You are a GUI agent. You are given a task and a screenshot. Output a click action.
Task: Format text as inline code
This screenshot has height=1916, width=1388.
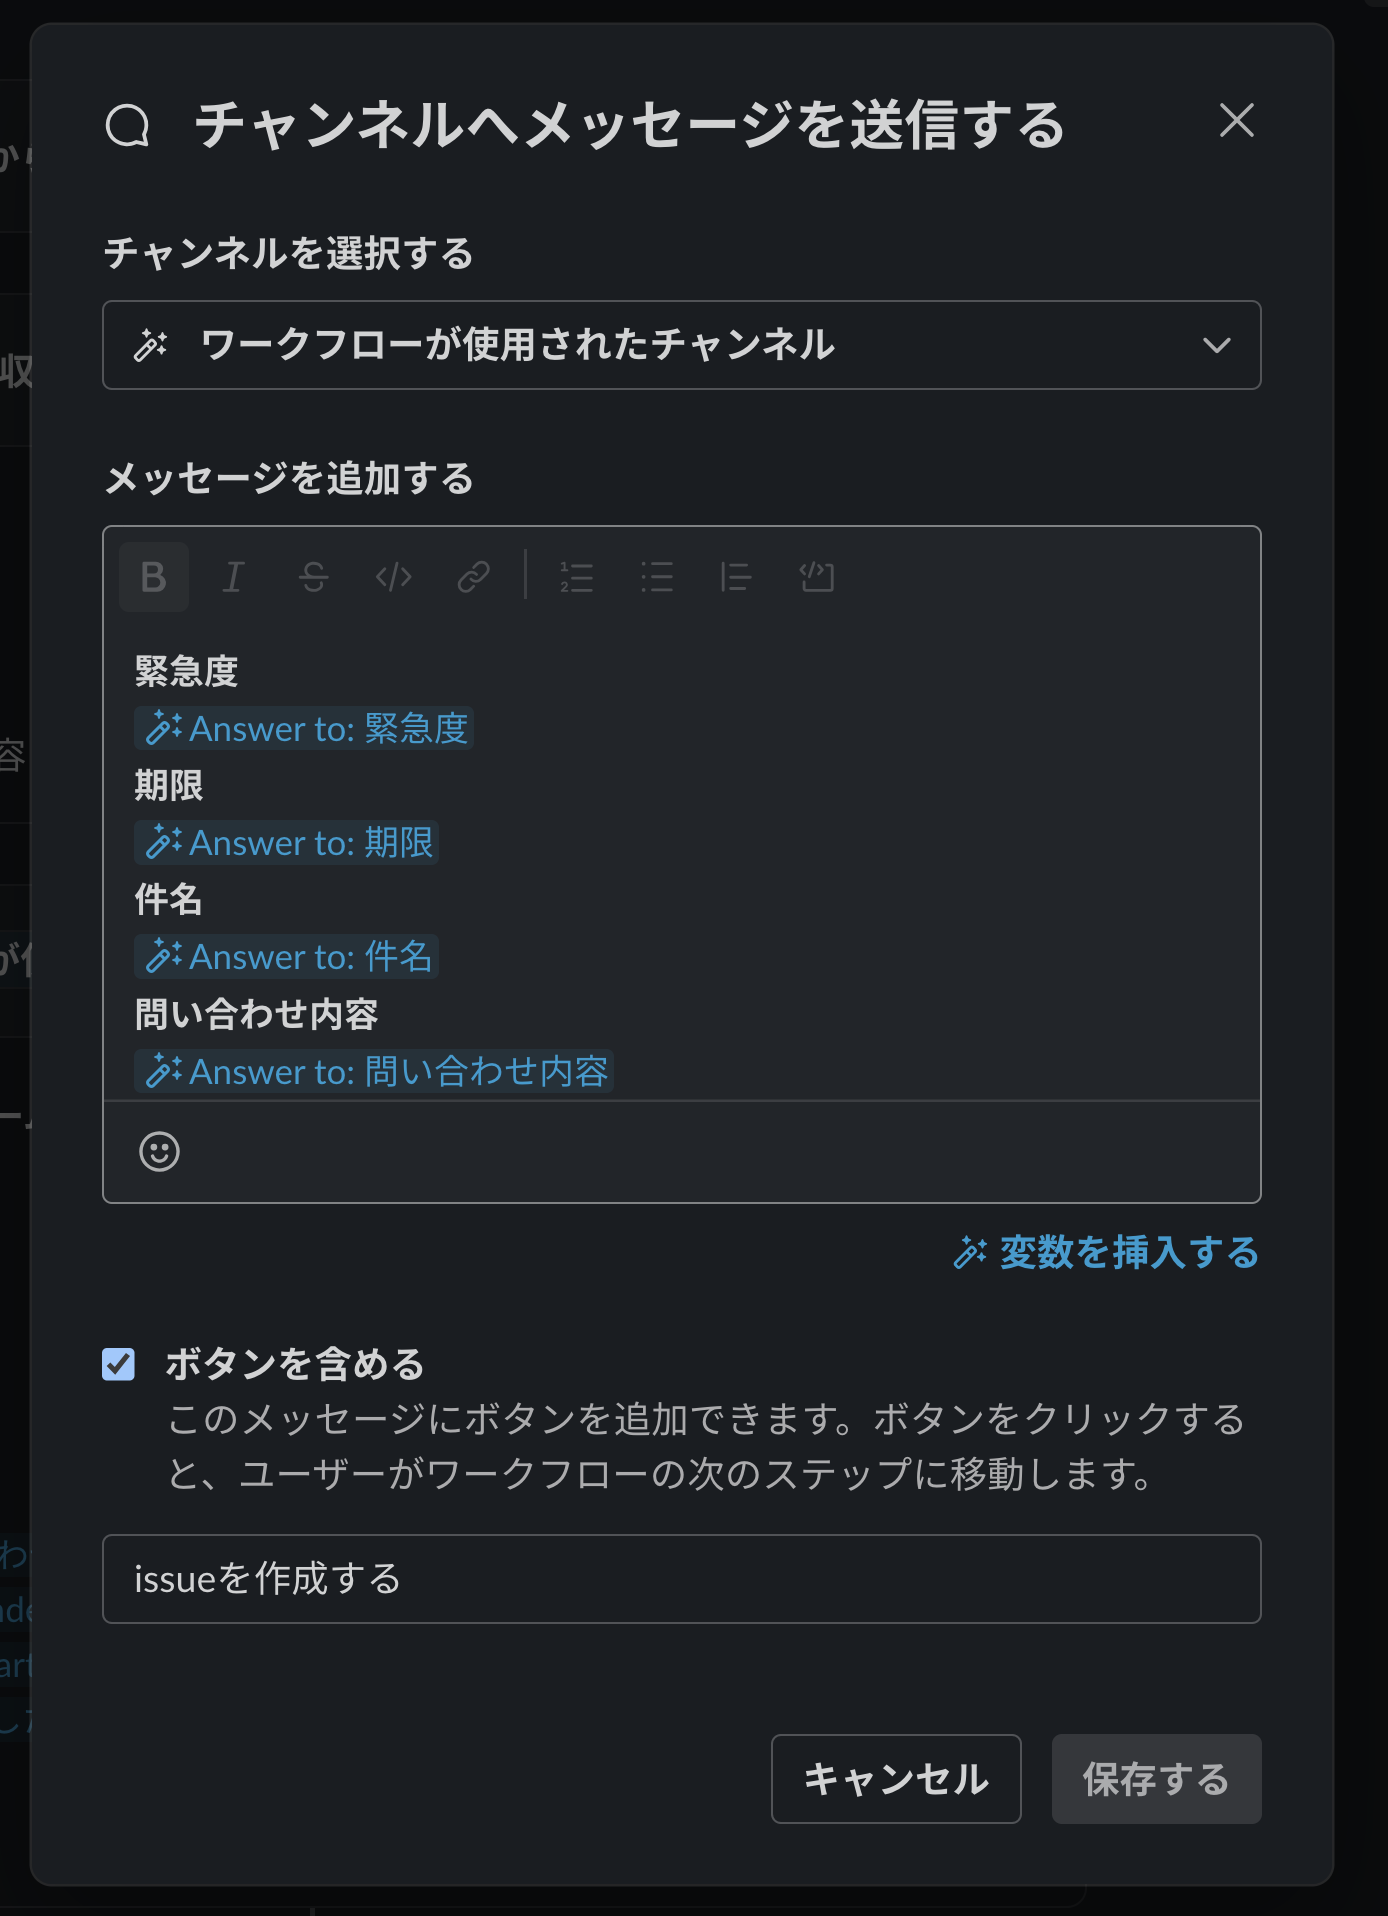coord(392,577)
